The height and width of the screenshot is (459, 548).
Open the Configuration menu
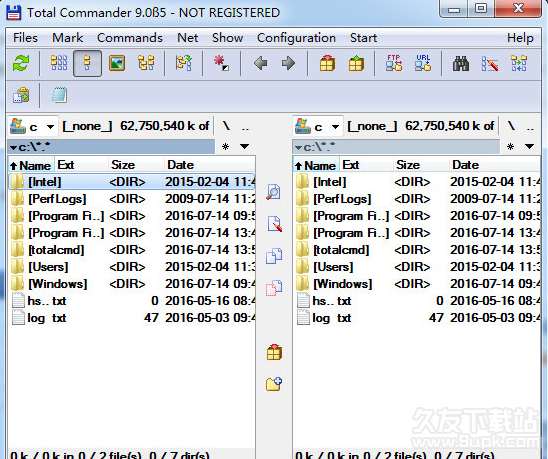(296, 38)
